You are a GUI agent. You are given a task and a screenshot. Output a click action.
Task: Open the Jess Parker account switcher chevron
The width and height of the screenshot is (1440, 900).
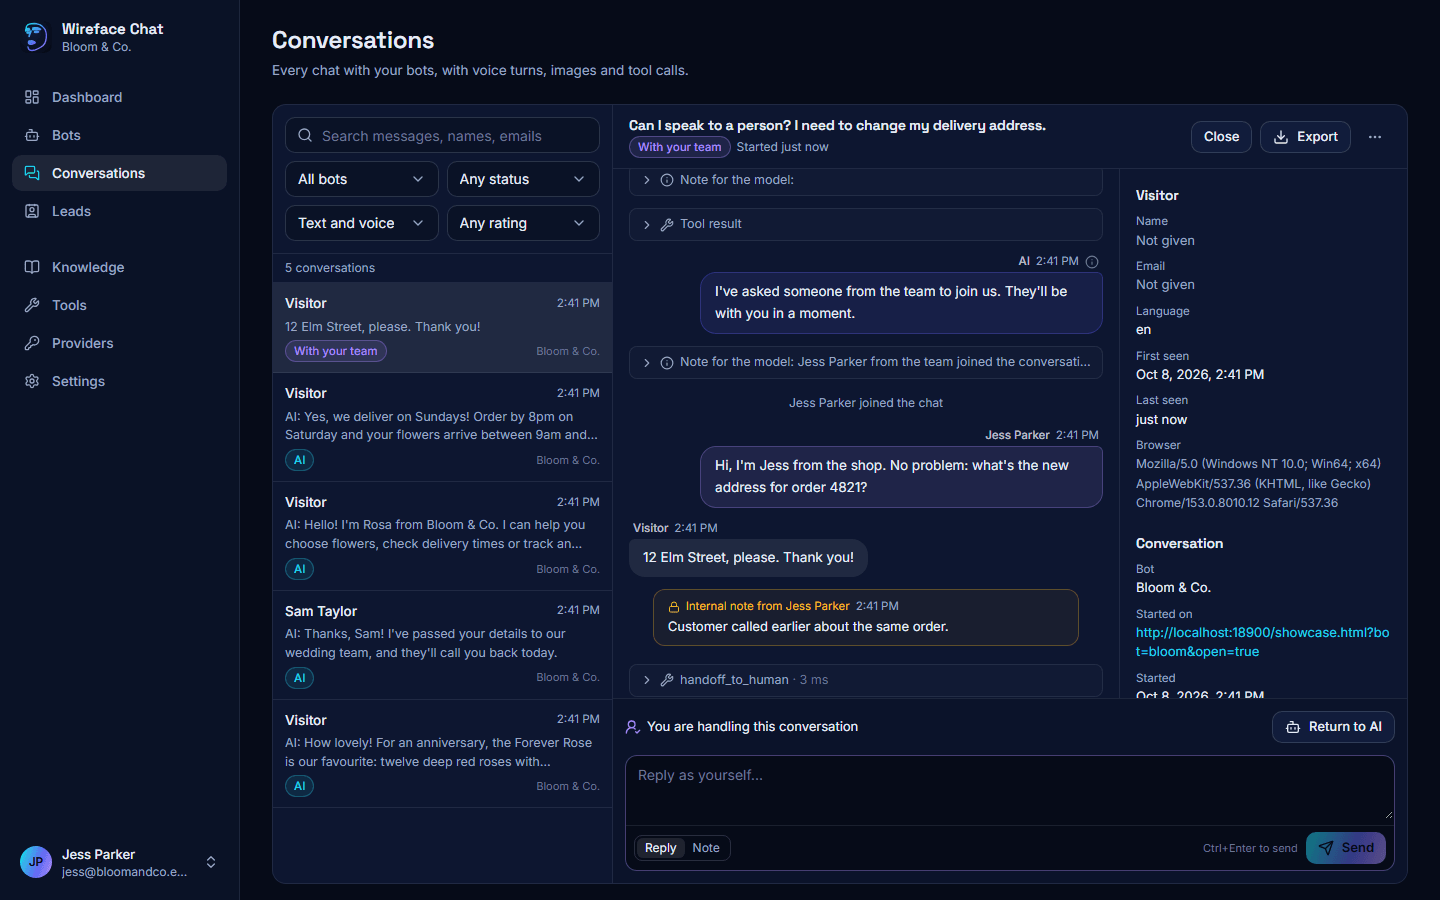click(x=211, y=862)
